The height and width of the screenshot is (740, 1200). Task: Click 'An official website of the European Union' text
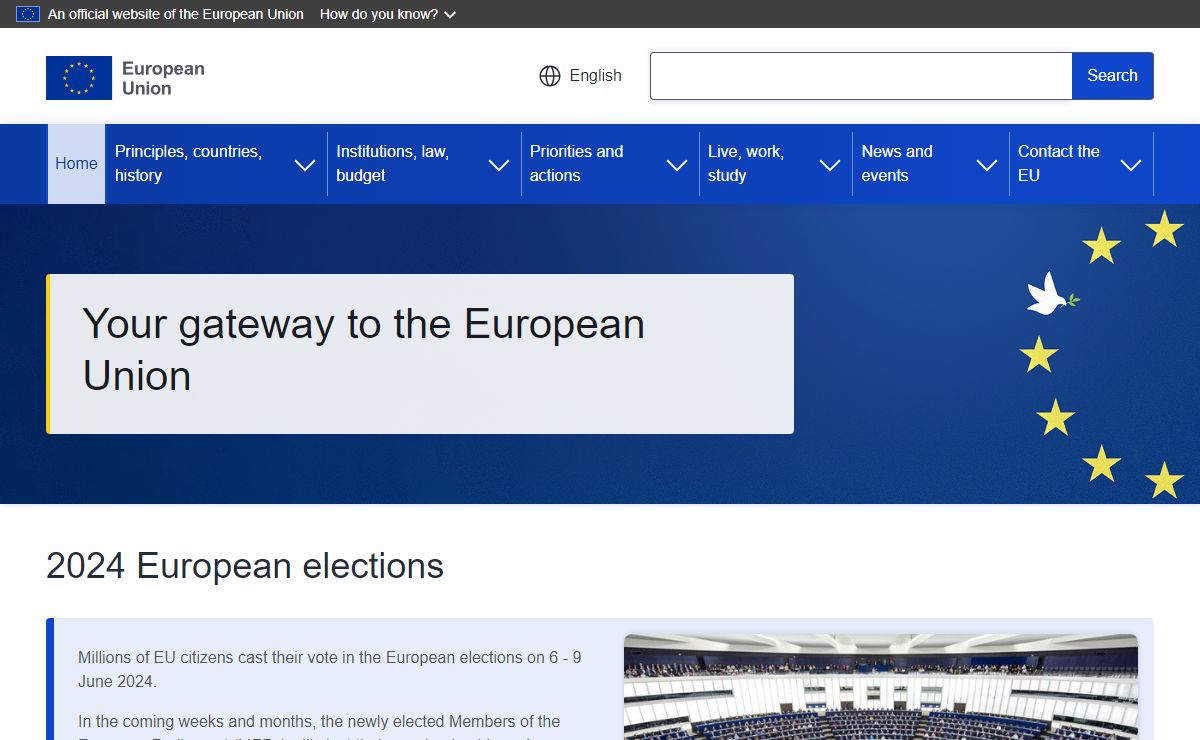pyautogui.click(x=176, y=14)
